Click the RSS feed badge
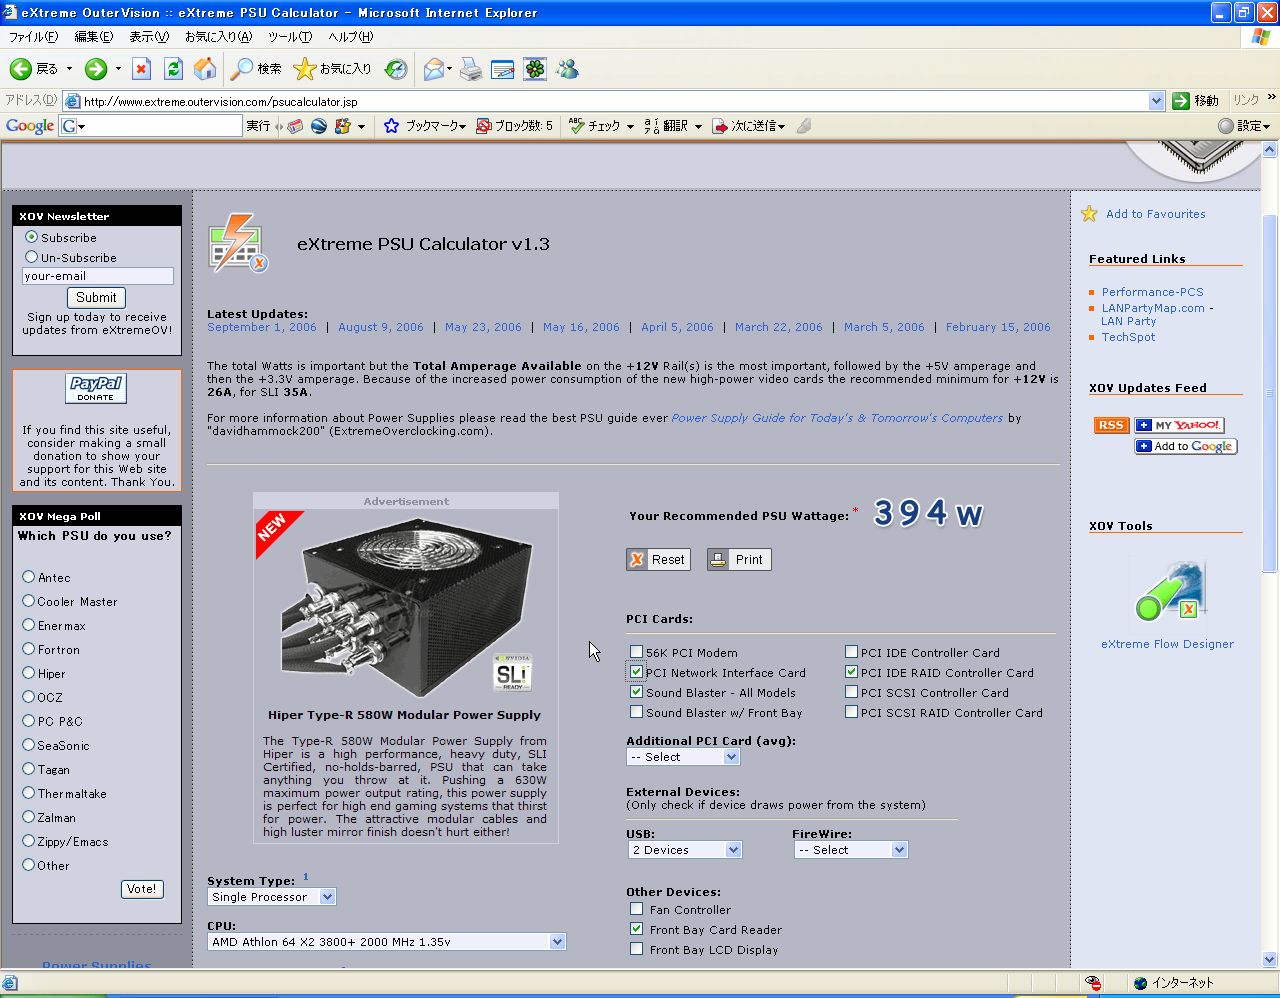The width and height of the screenshot is (1280, 998). (x=1111, y=425)
